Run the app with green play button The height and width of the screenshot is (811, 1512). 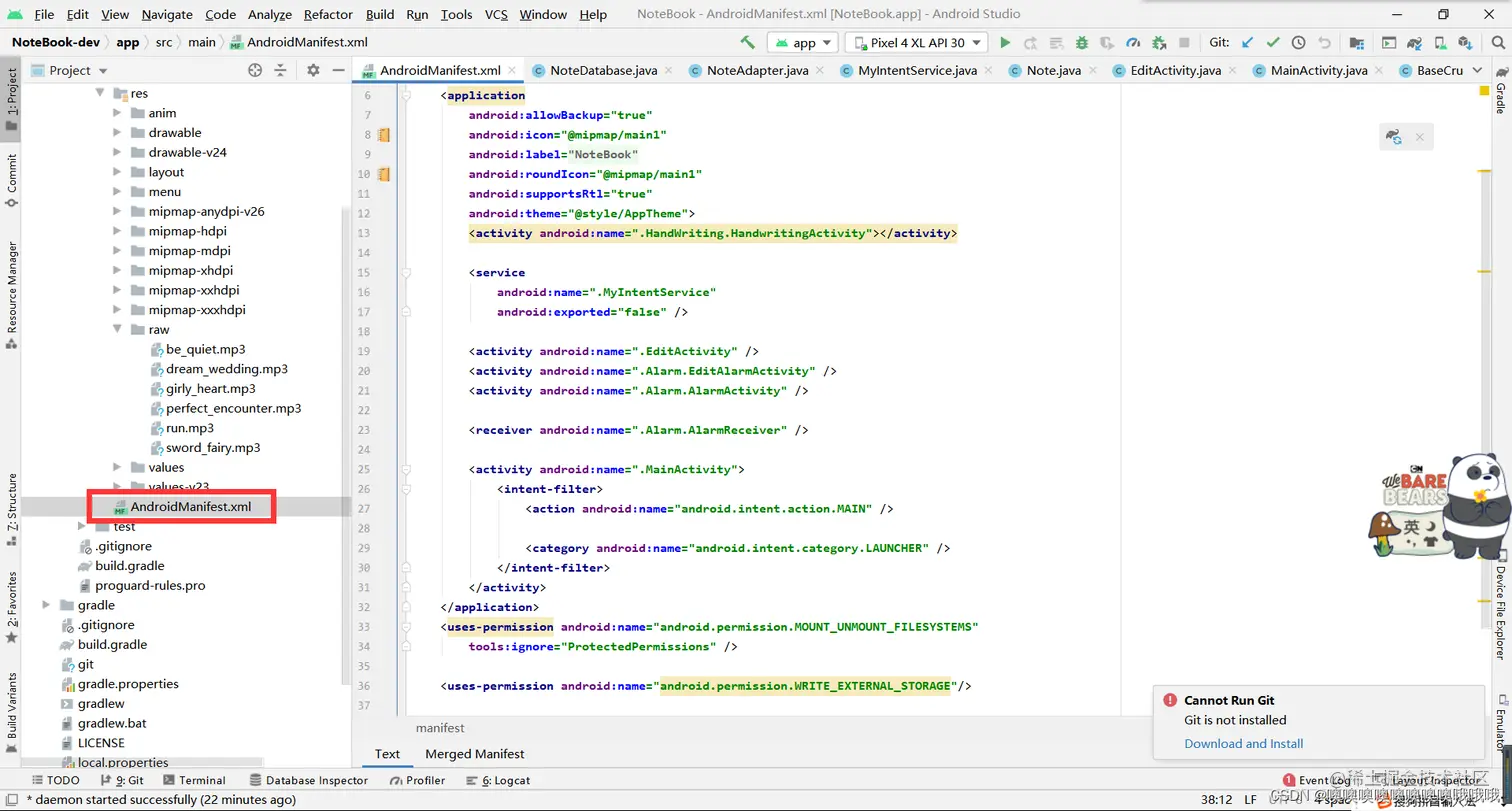(x=1005, y=43)
